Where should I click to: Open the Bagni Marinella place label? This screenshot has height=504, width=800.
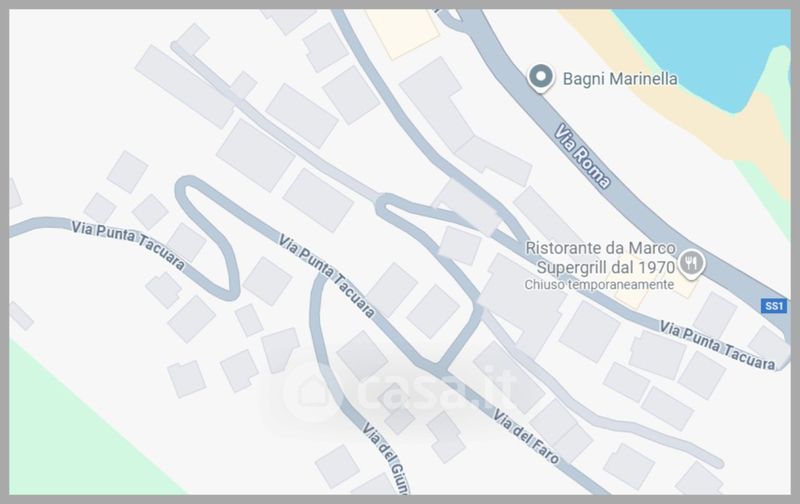coord(620,79)
